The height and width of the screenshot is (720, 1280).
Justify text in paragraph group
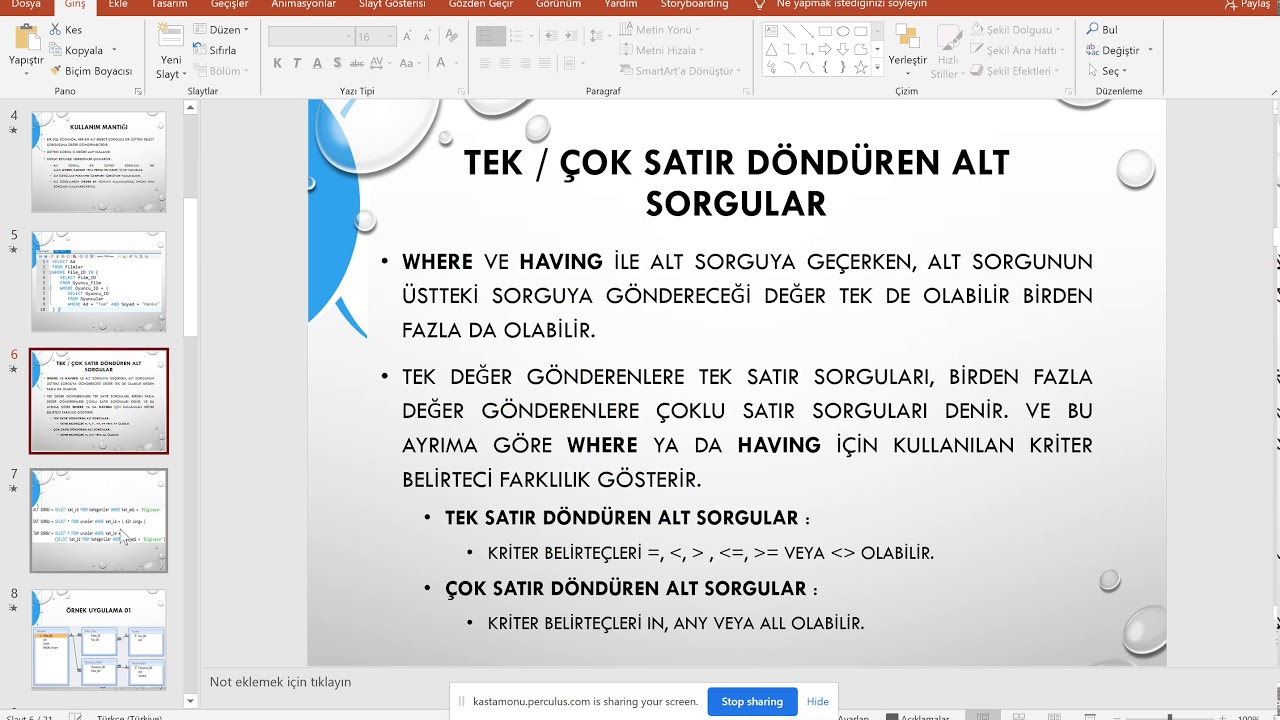[x=545, y=63]
